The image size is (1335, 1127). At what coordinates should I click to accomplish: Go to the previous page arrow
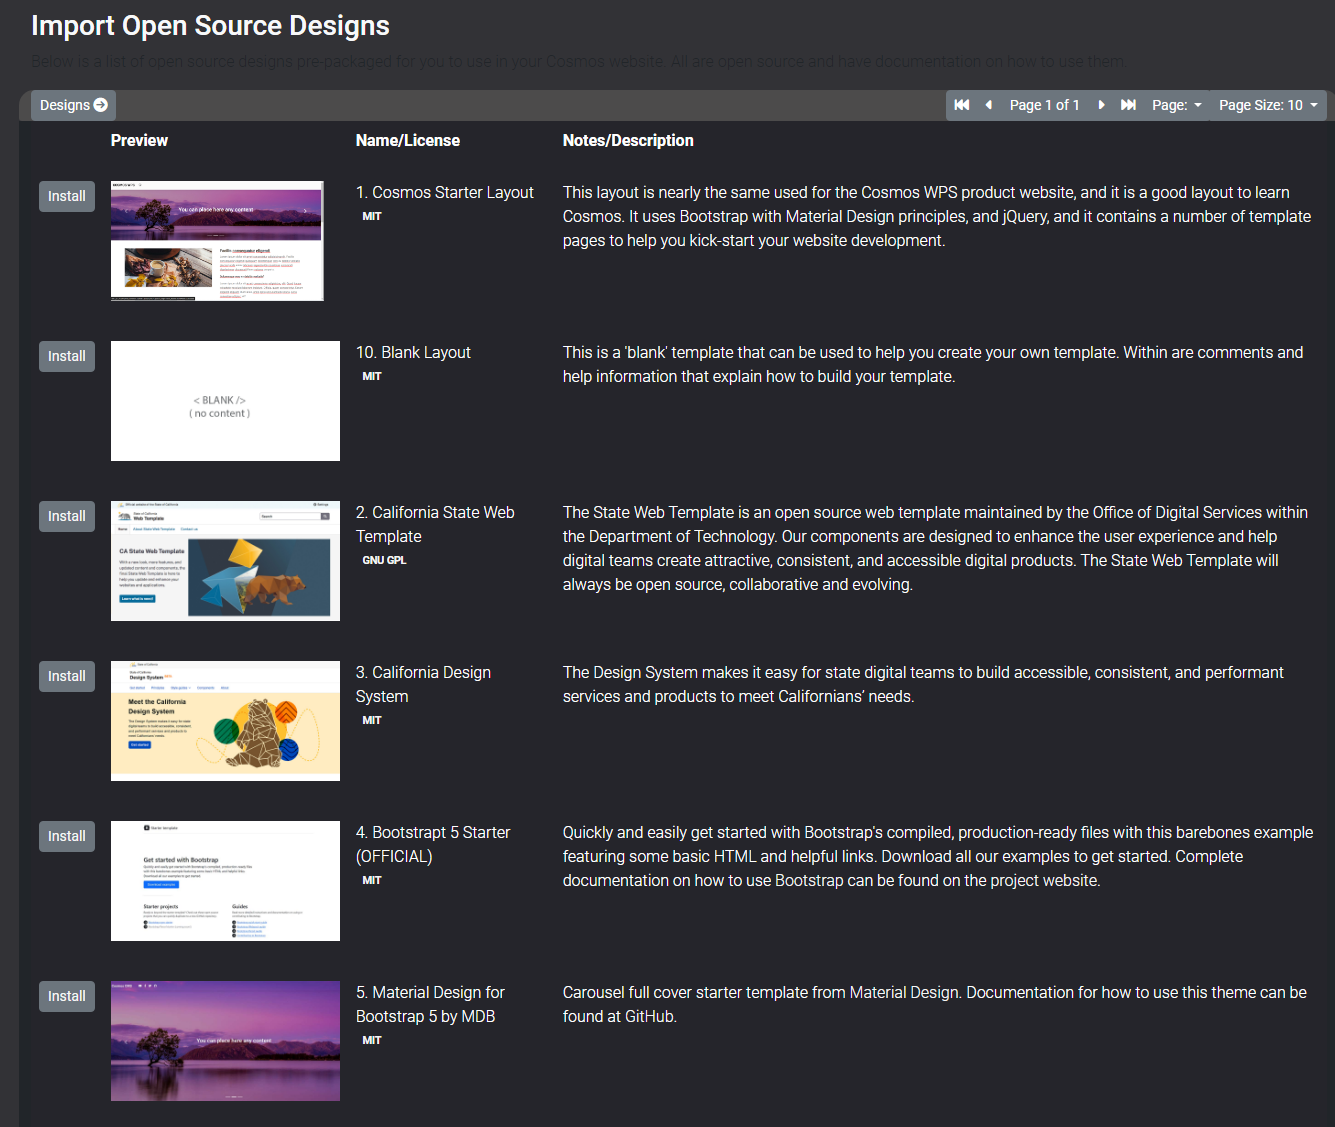tap(989, 105)
